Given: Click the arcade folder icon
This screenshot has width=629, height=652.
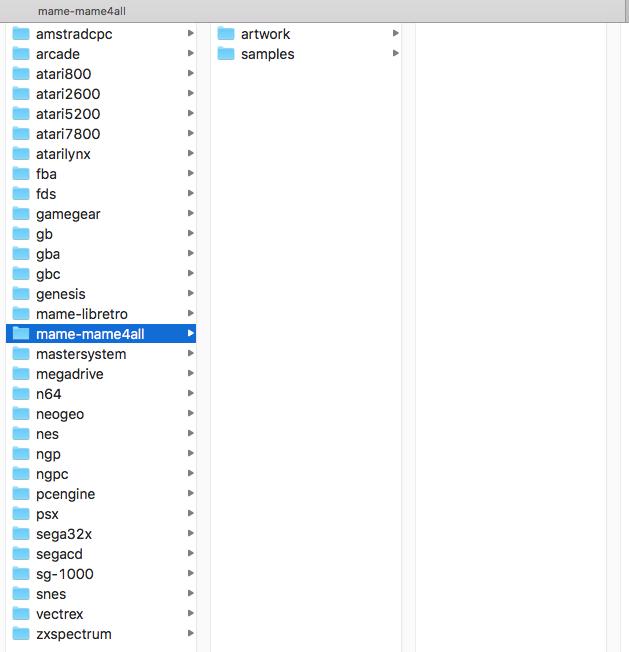Looking at the screenshot, I should tap(21, 54).
